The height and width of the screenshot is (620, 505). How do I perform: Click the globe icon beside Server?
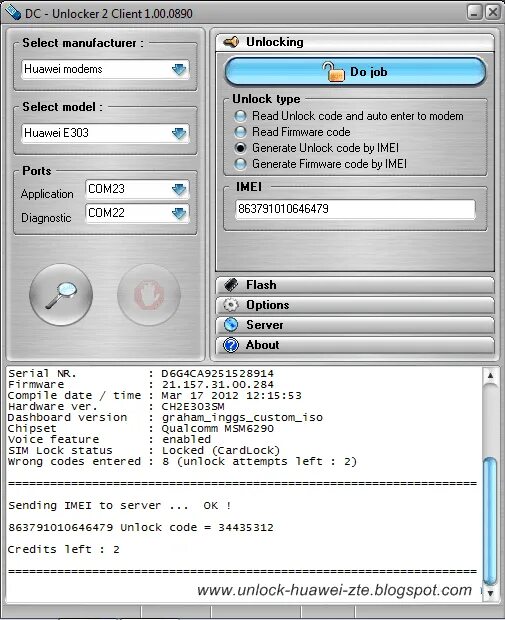click(x=231, y=325)
